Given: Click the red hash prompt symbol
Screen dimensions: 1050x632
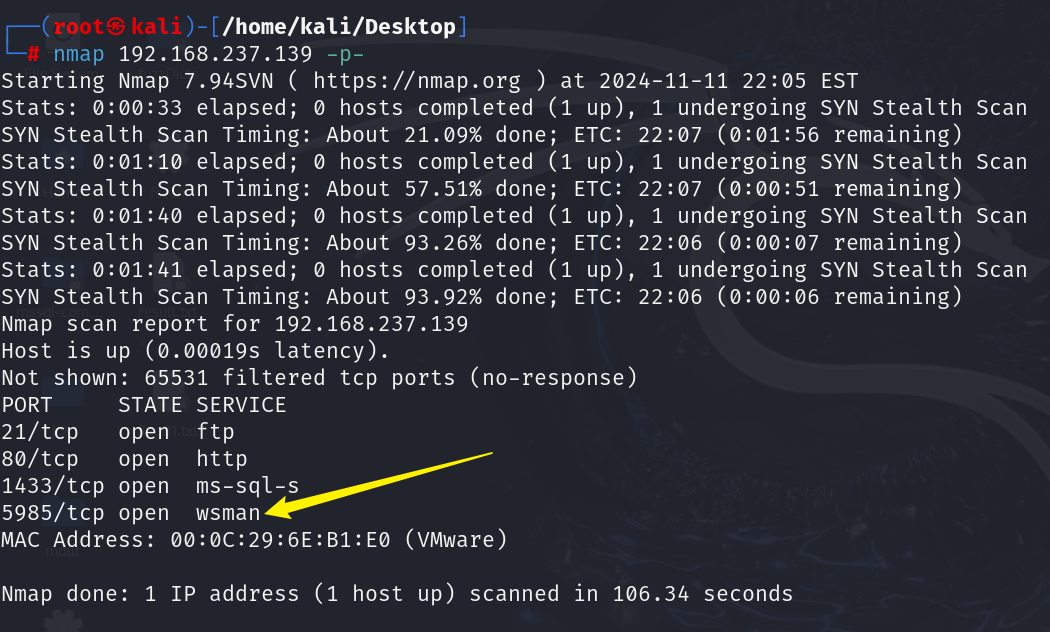Looking at the screenshot, I should tap(33, 54).
